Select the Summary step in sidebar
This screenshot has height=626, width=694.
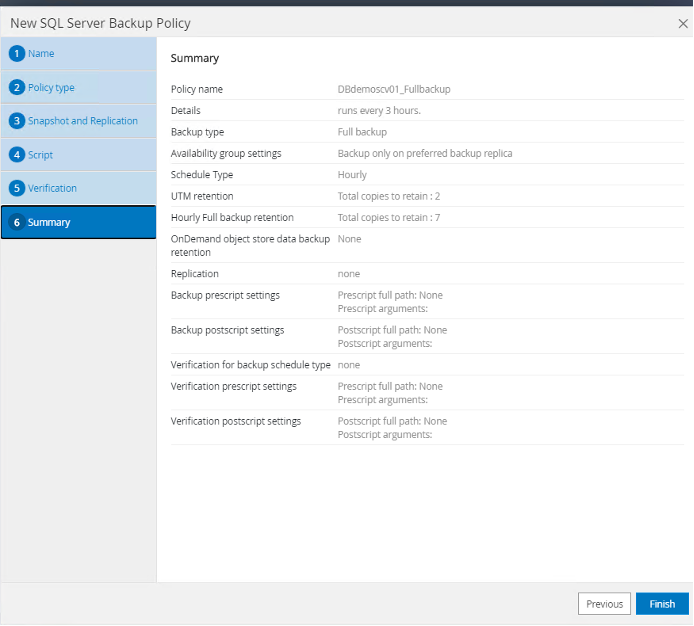click(x=49, y=222)
